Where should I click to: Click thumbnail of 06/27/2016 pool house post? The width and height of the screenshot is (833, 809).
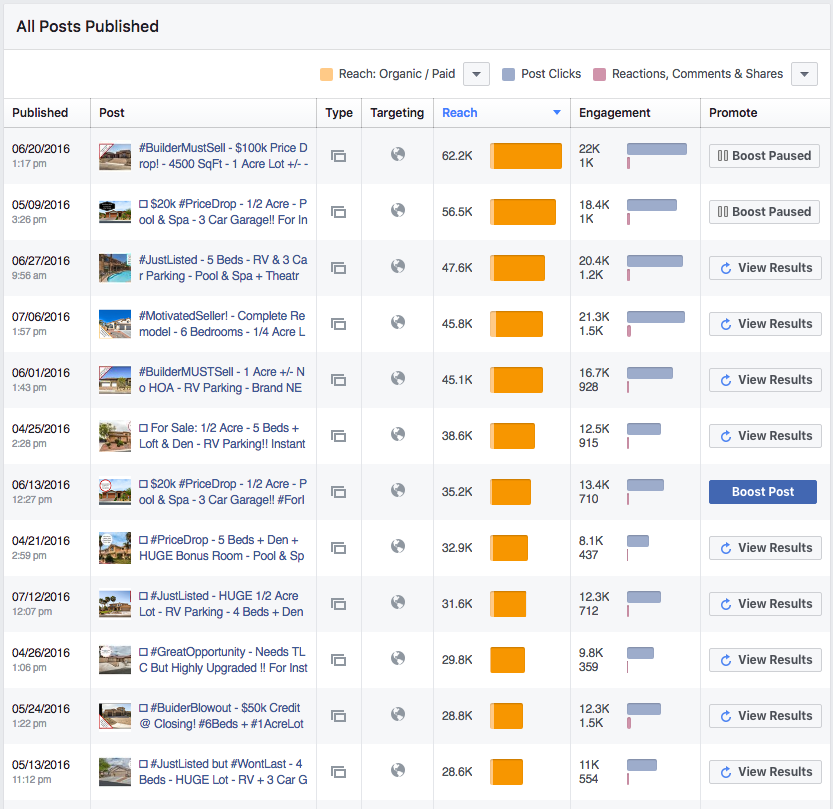pyautogui.click(x=115, y=268)
